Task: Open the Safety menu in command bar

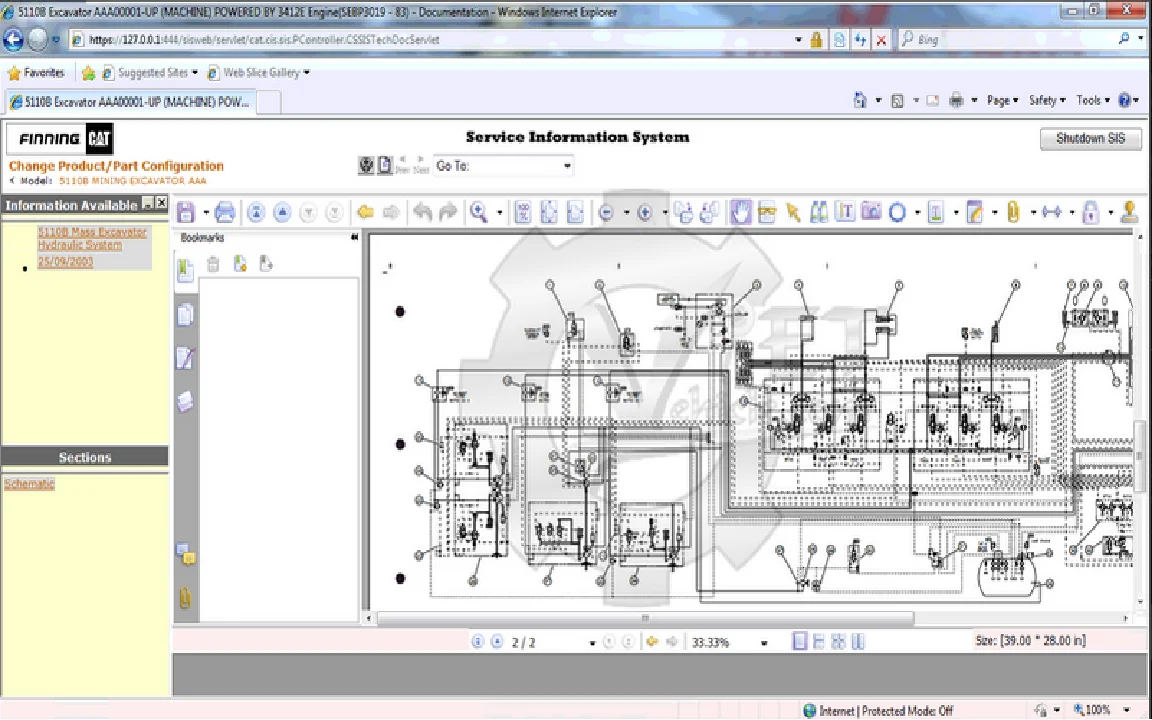Action: pos(1046,100)
